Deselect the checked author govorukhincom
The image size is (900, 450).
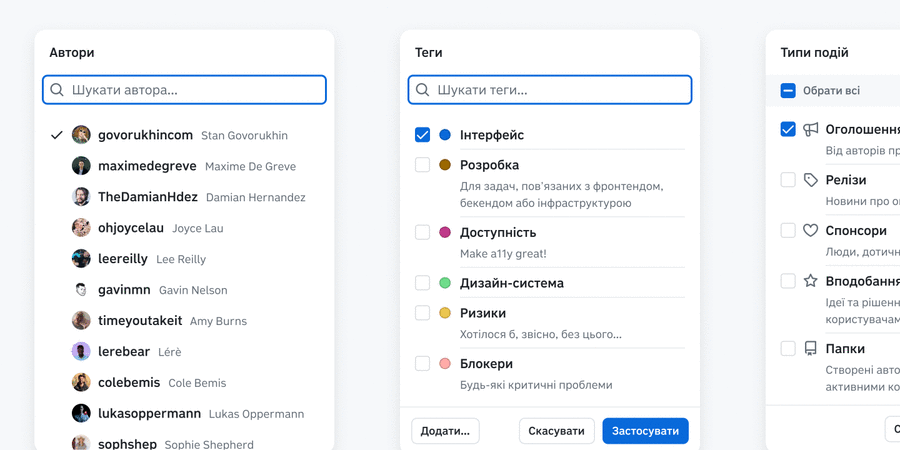(x=145, y=135)
